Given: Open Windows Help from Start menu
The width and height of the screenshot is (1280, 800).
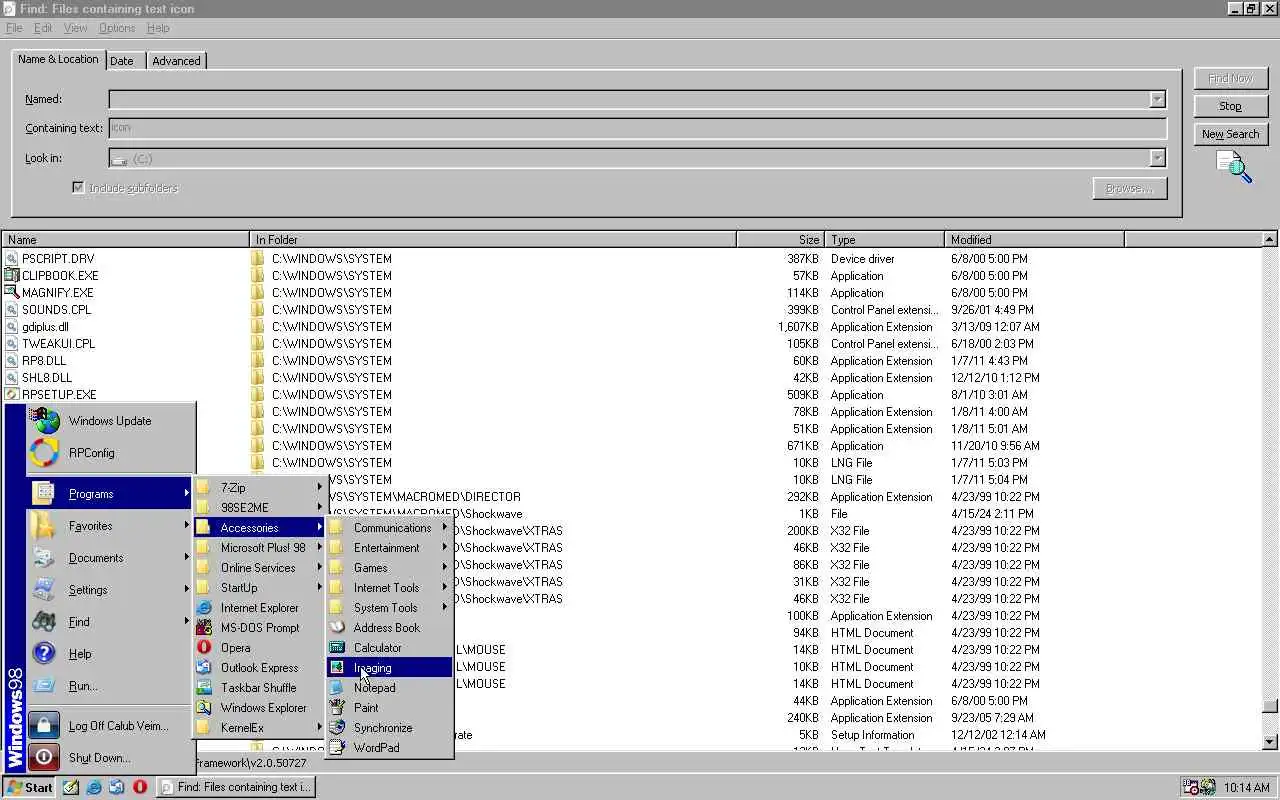Looking at the screenshot, I should coord(110,654).
